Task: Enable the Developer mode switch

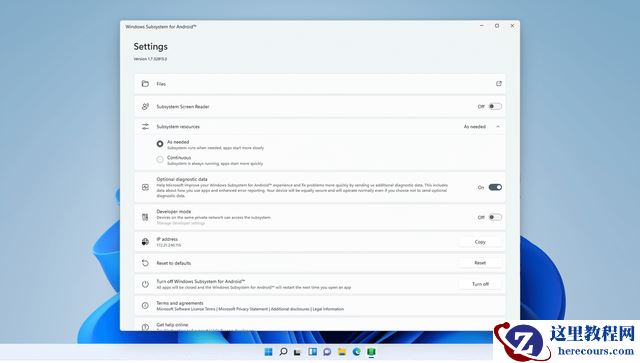Action: tap(495, 217)
